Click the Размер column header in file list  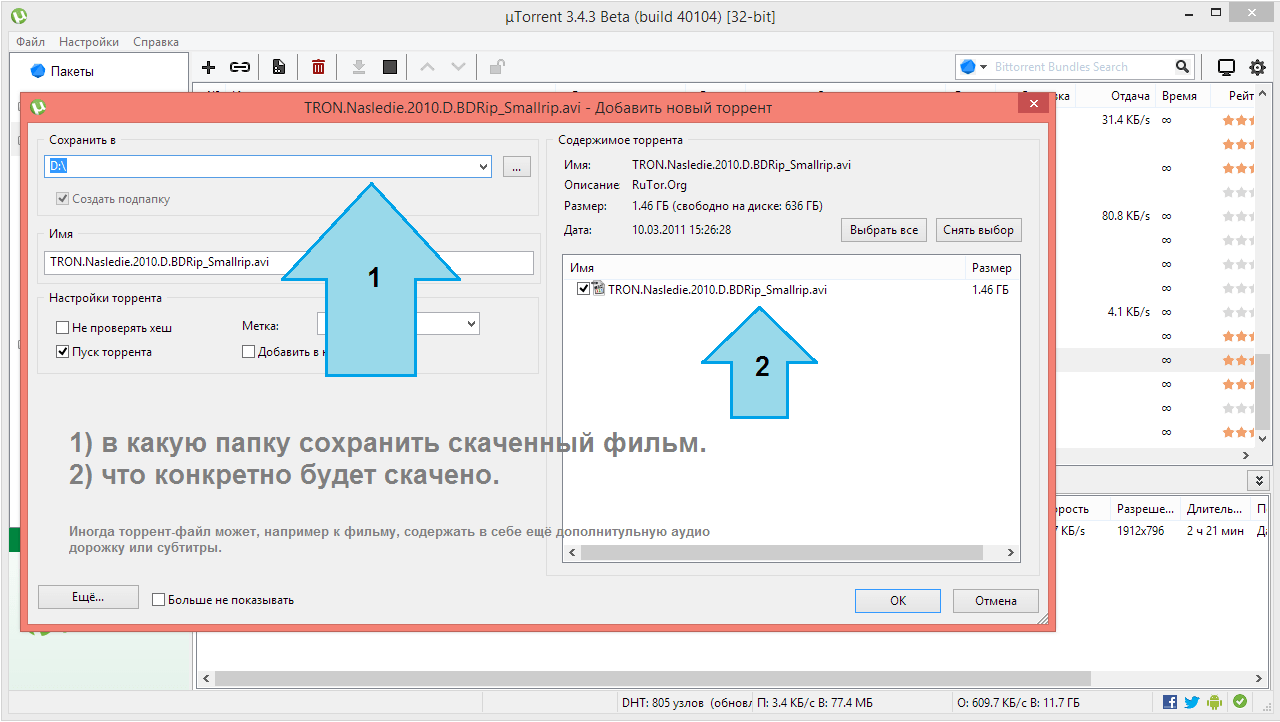[x=992, y=268]
